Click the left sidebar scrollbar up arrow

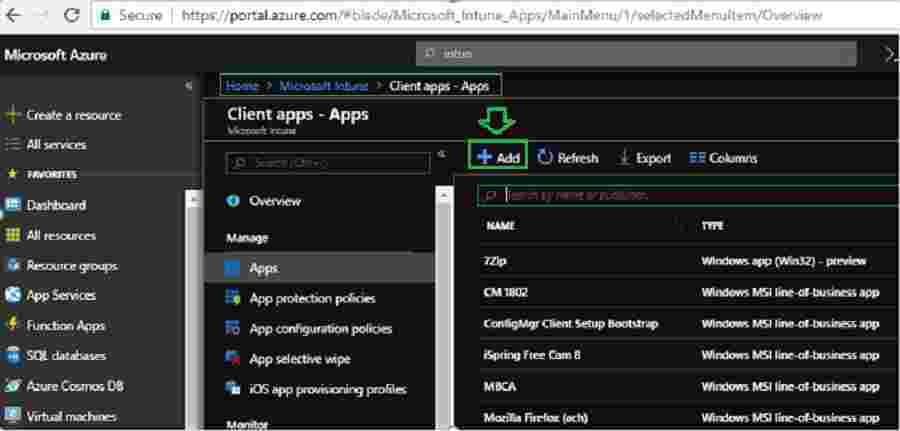193,199
